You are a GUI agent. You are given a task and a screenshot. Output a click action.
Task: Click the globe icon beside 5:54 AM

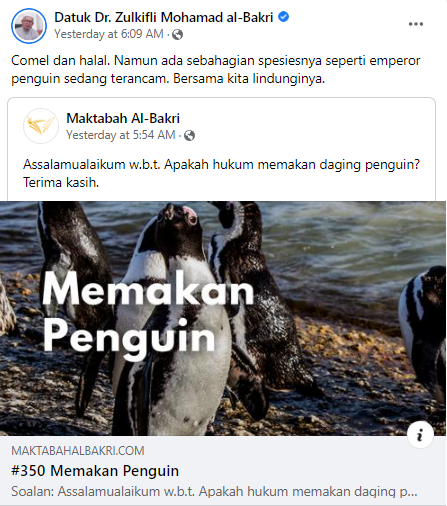(x=189, y=135)
